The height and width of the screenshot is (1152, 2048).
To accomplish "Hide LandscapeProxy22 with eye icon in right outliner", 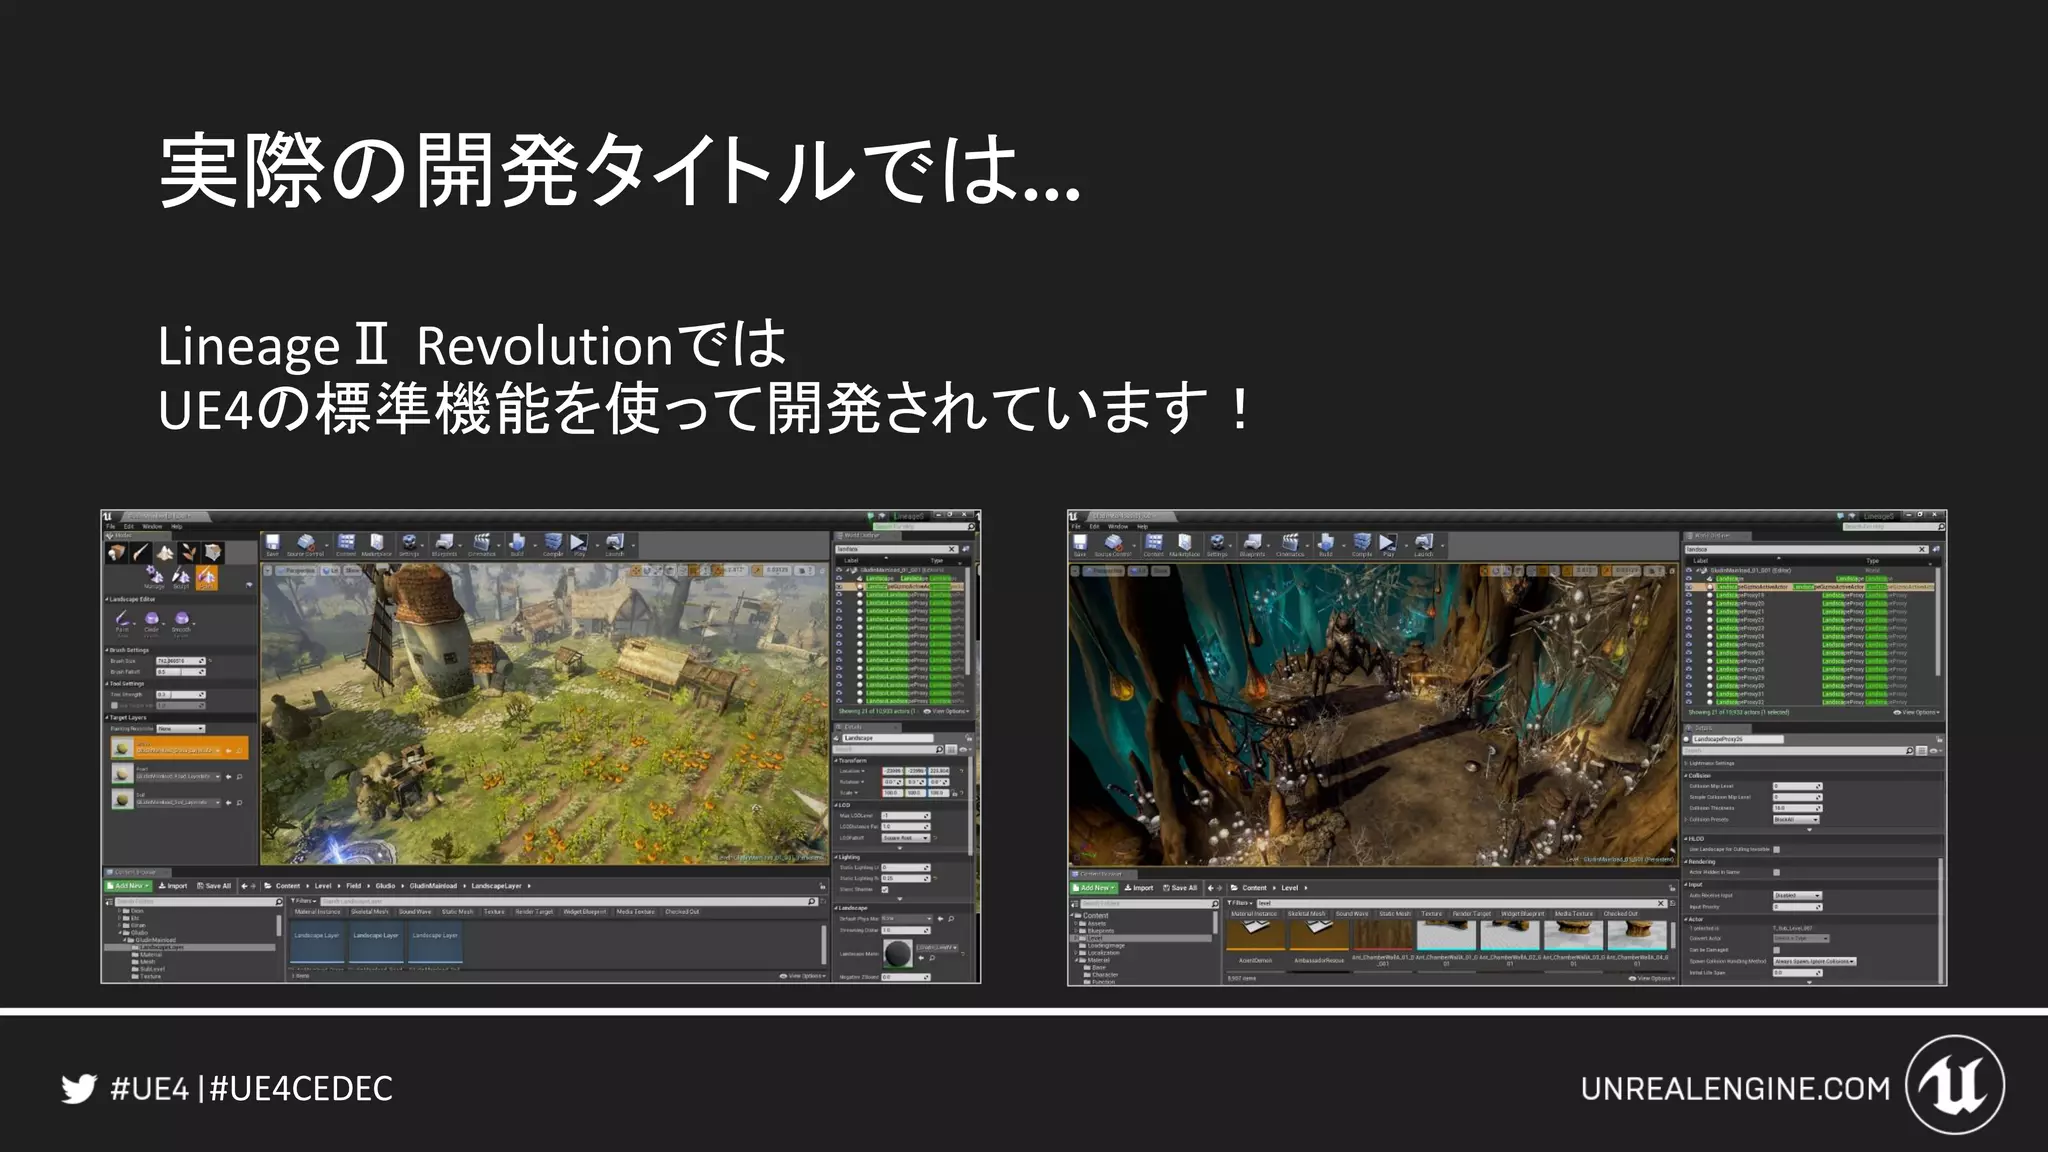I will click(x=1689, y=620).
